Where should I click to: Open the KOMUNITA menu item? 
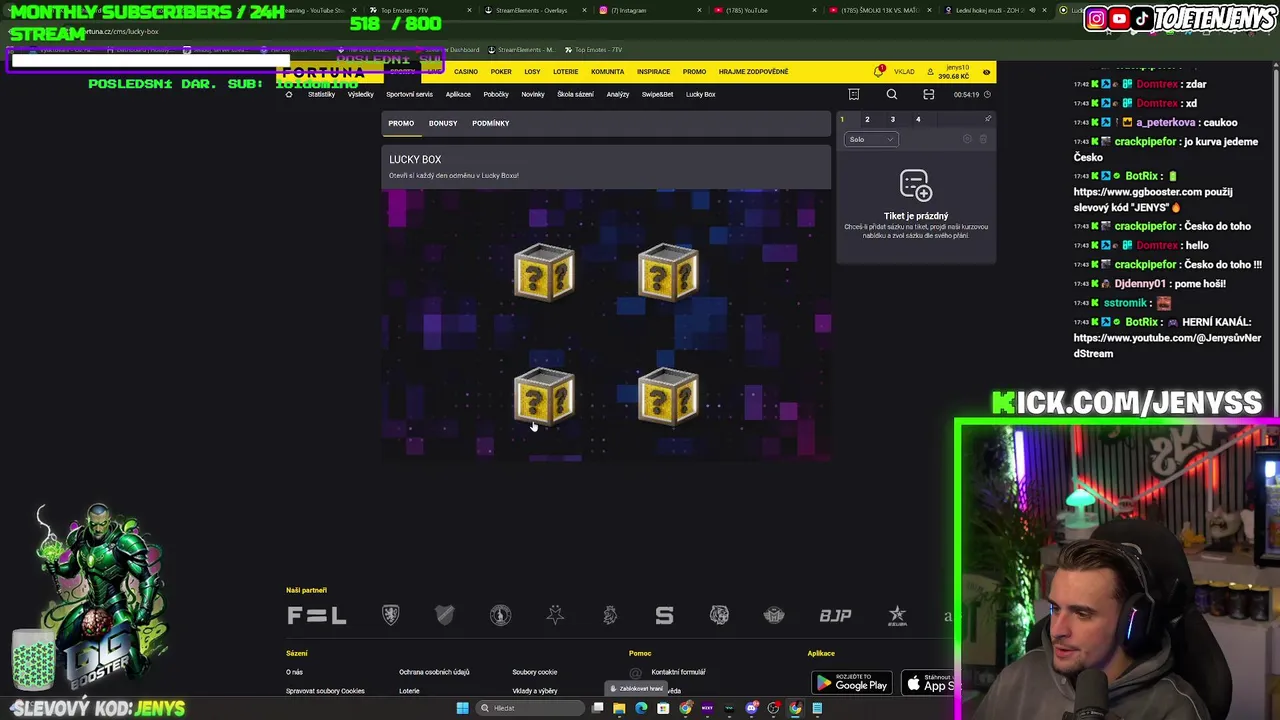pos(607,72)
